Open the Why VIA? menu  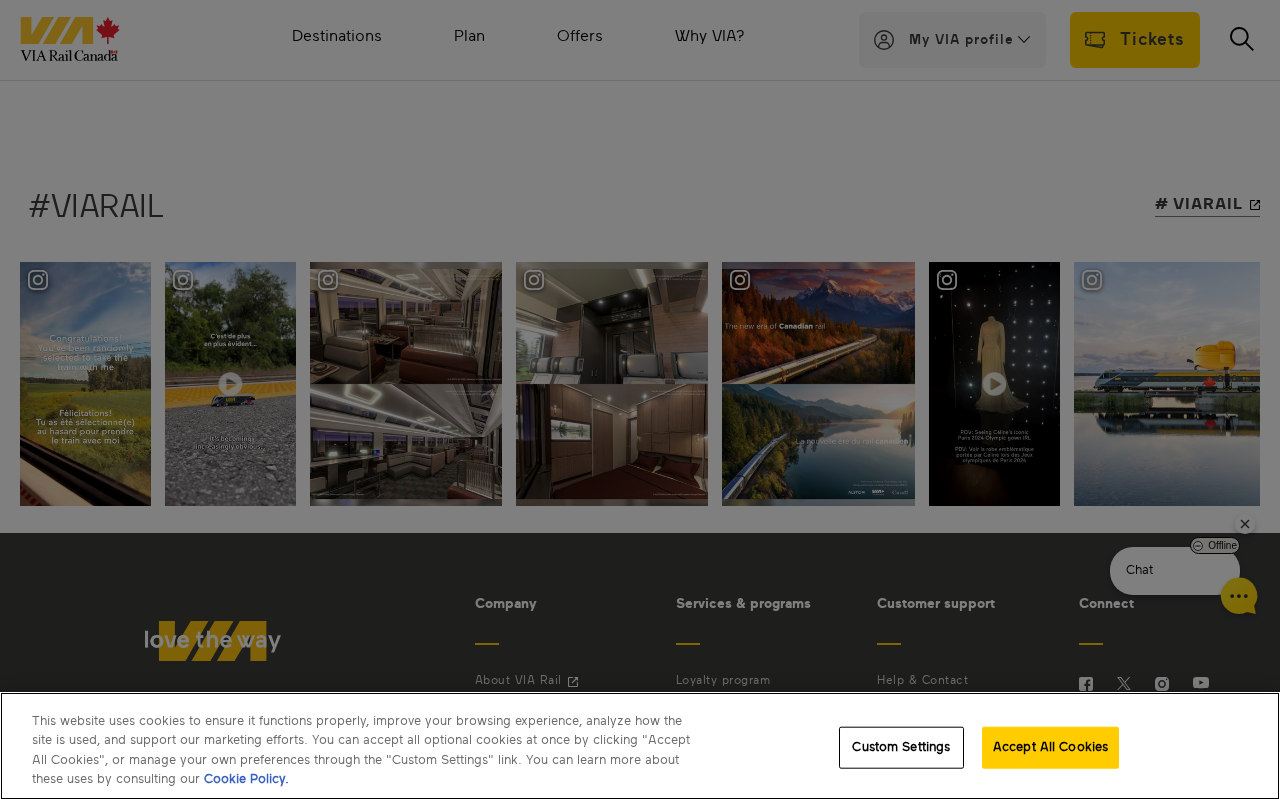pos(710,36)
